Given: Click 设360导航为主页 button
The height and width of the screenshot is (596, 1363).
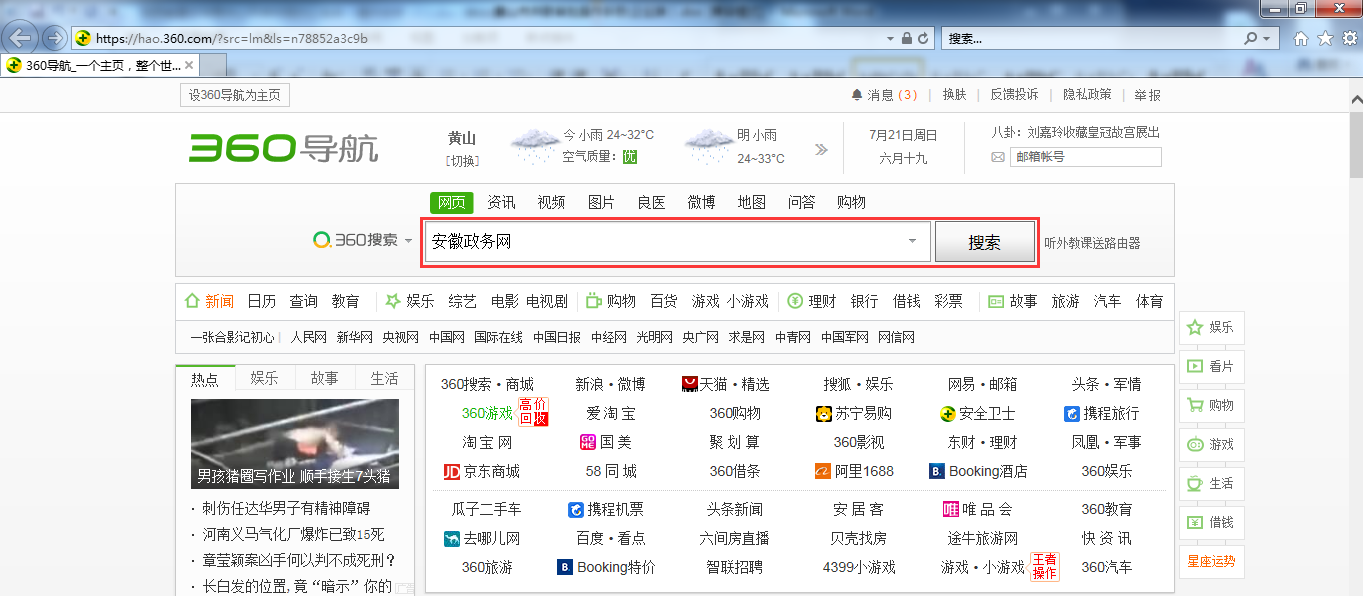Looking at the screenshot, I should coord(235,95).
